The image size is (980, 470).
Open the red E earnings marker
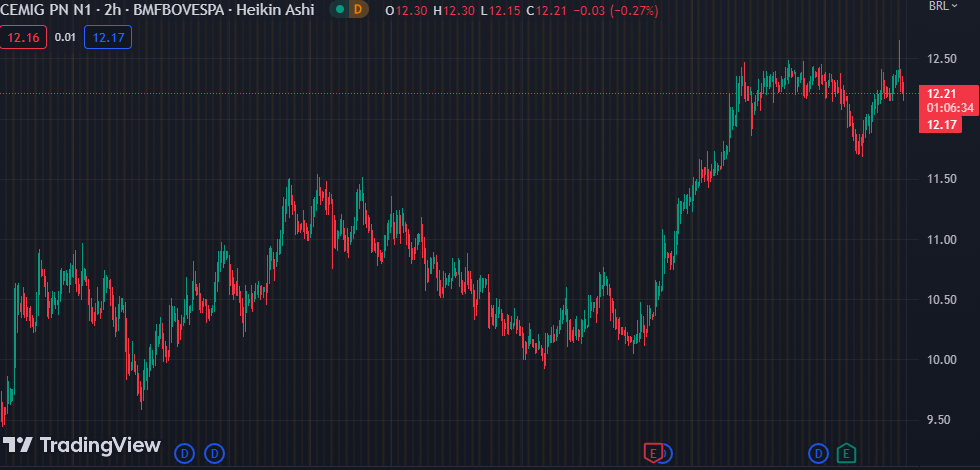(653, 452)
